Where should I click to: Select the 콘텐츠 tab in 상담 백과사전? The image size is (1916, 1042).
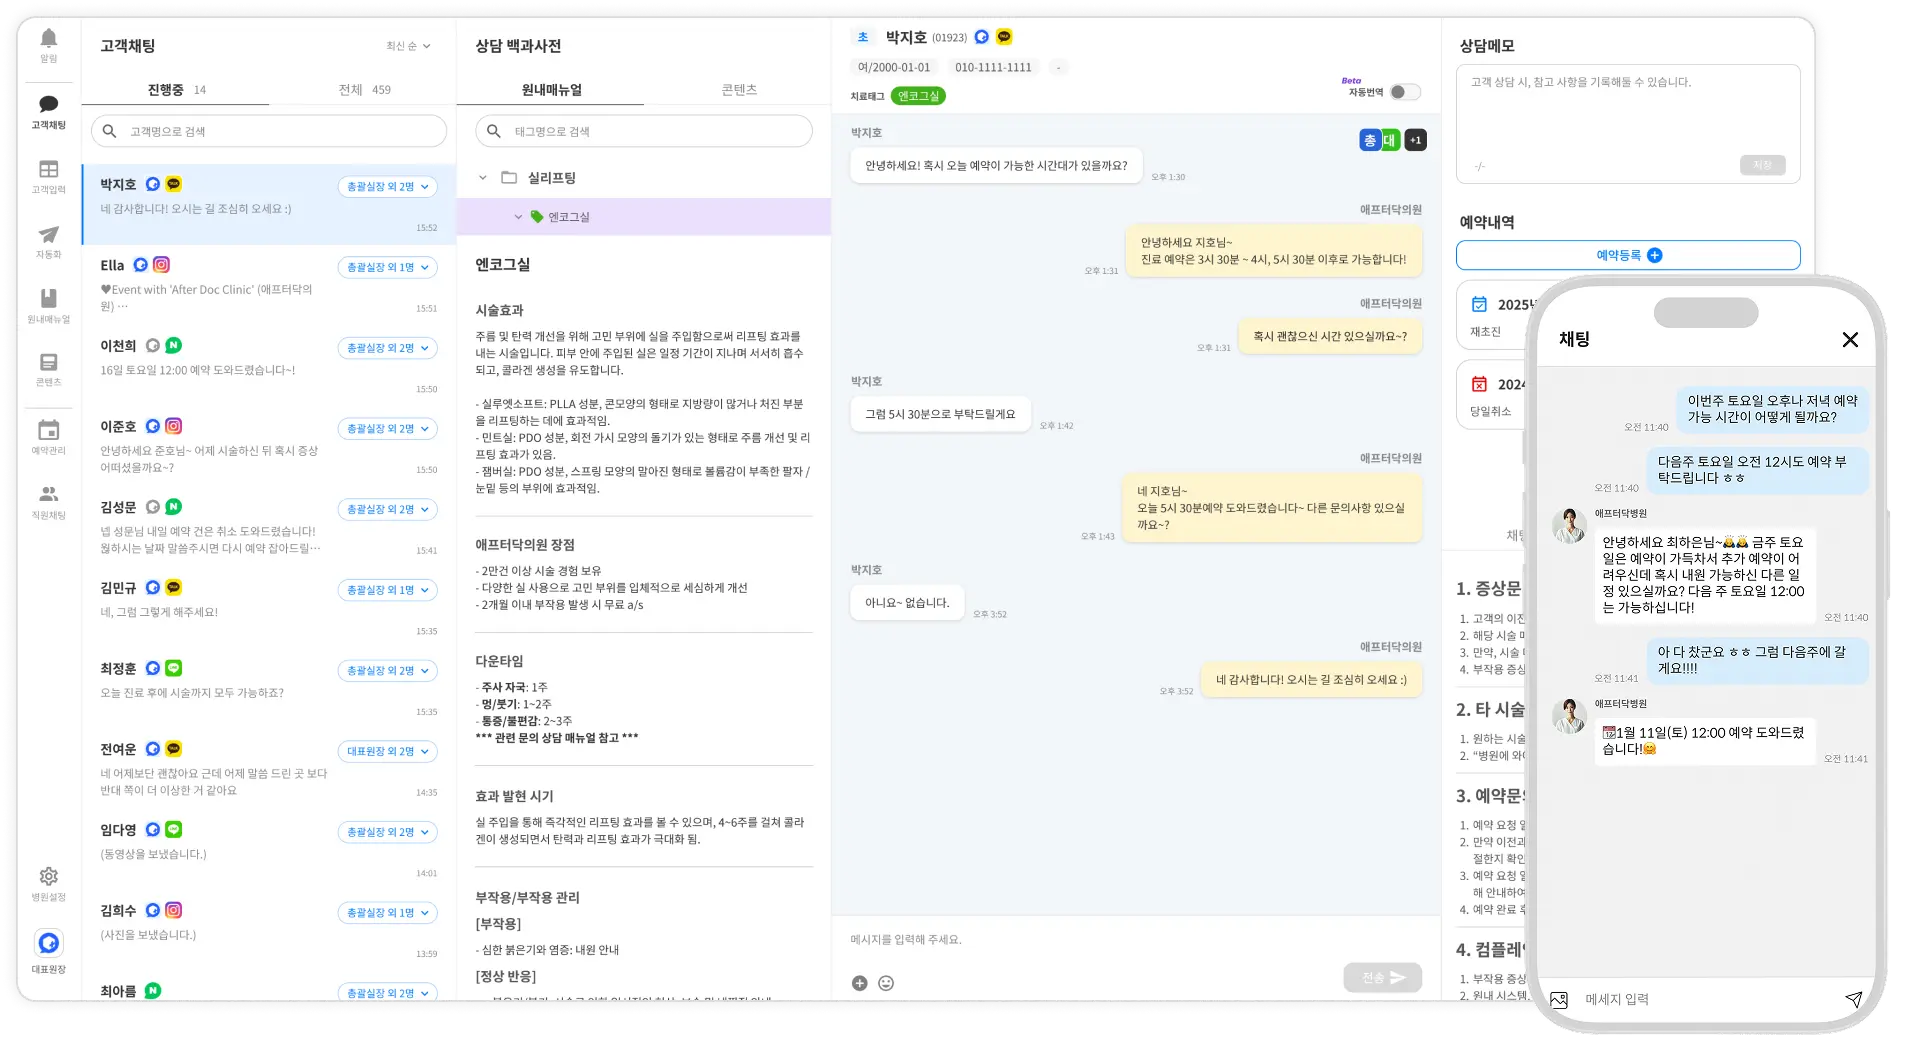[739, 89]
